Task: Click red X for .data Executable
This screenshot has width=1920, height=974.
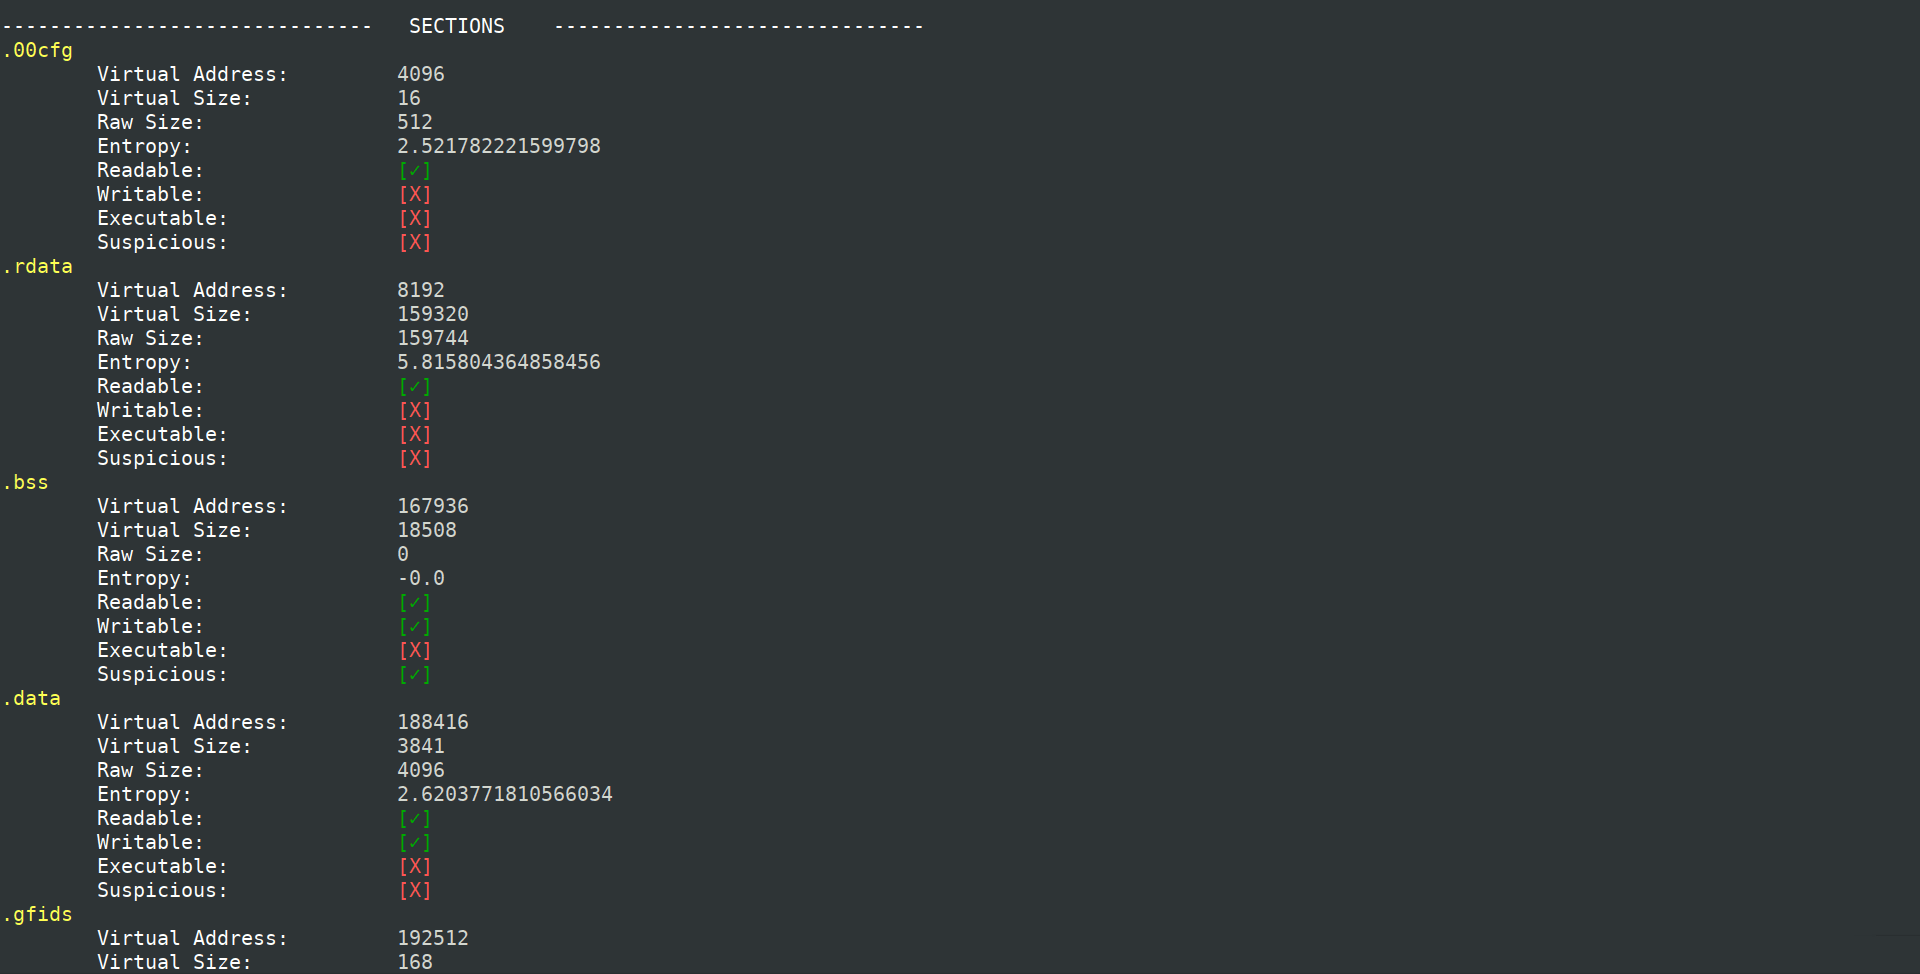Action: tap(415, 866)
